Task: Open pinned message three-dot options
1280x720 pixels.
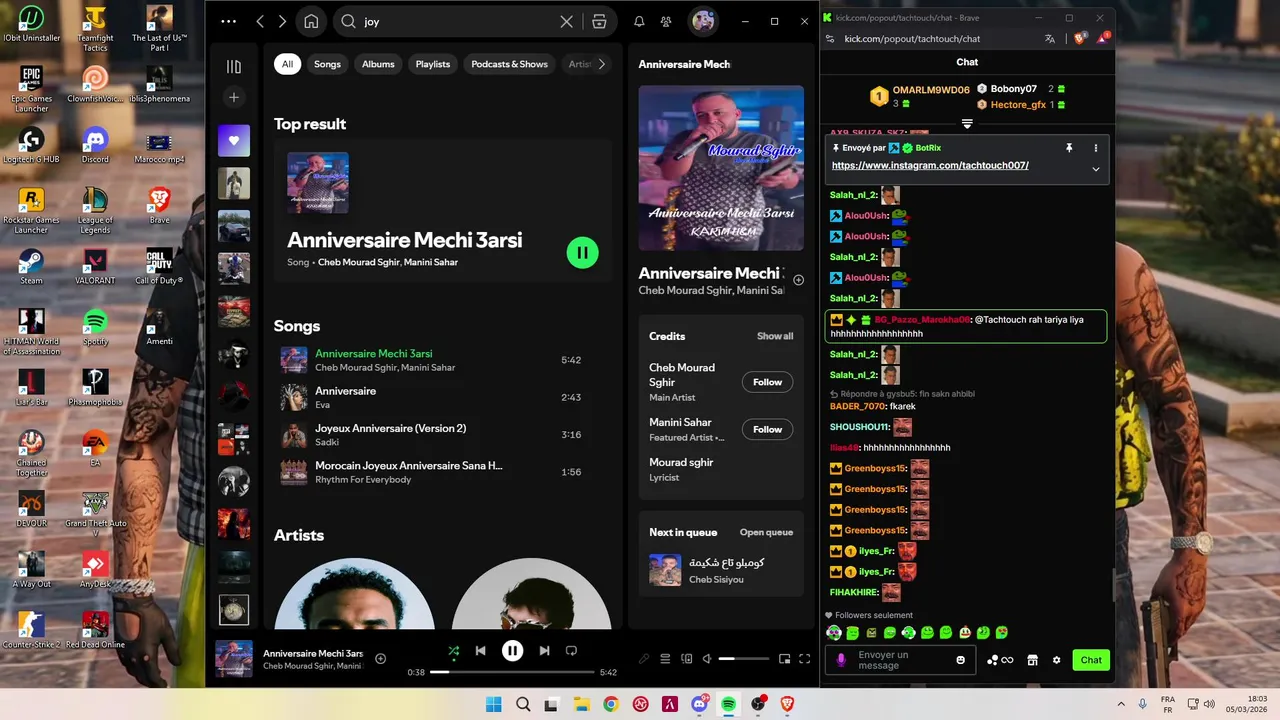Action: [1096, 148]
